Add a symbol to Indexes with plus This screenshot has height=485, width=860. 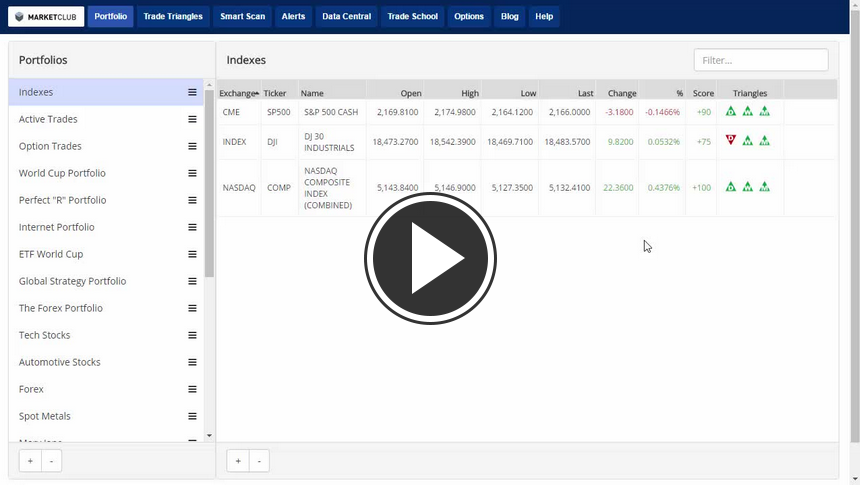coord(238,461)
